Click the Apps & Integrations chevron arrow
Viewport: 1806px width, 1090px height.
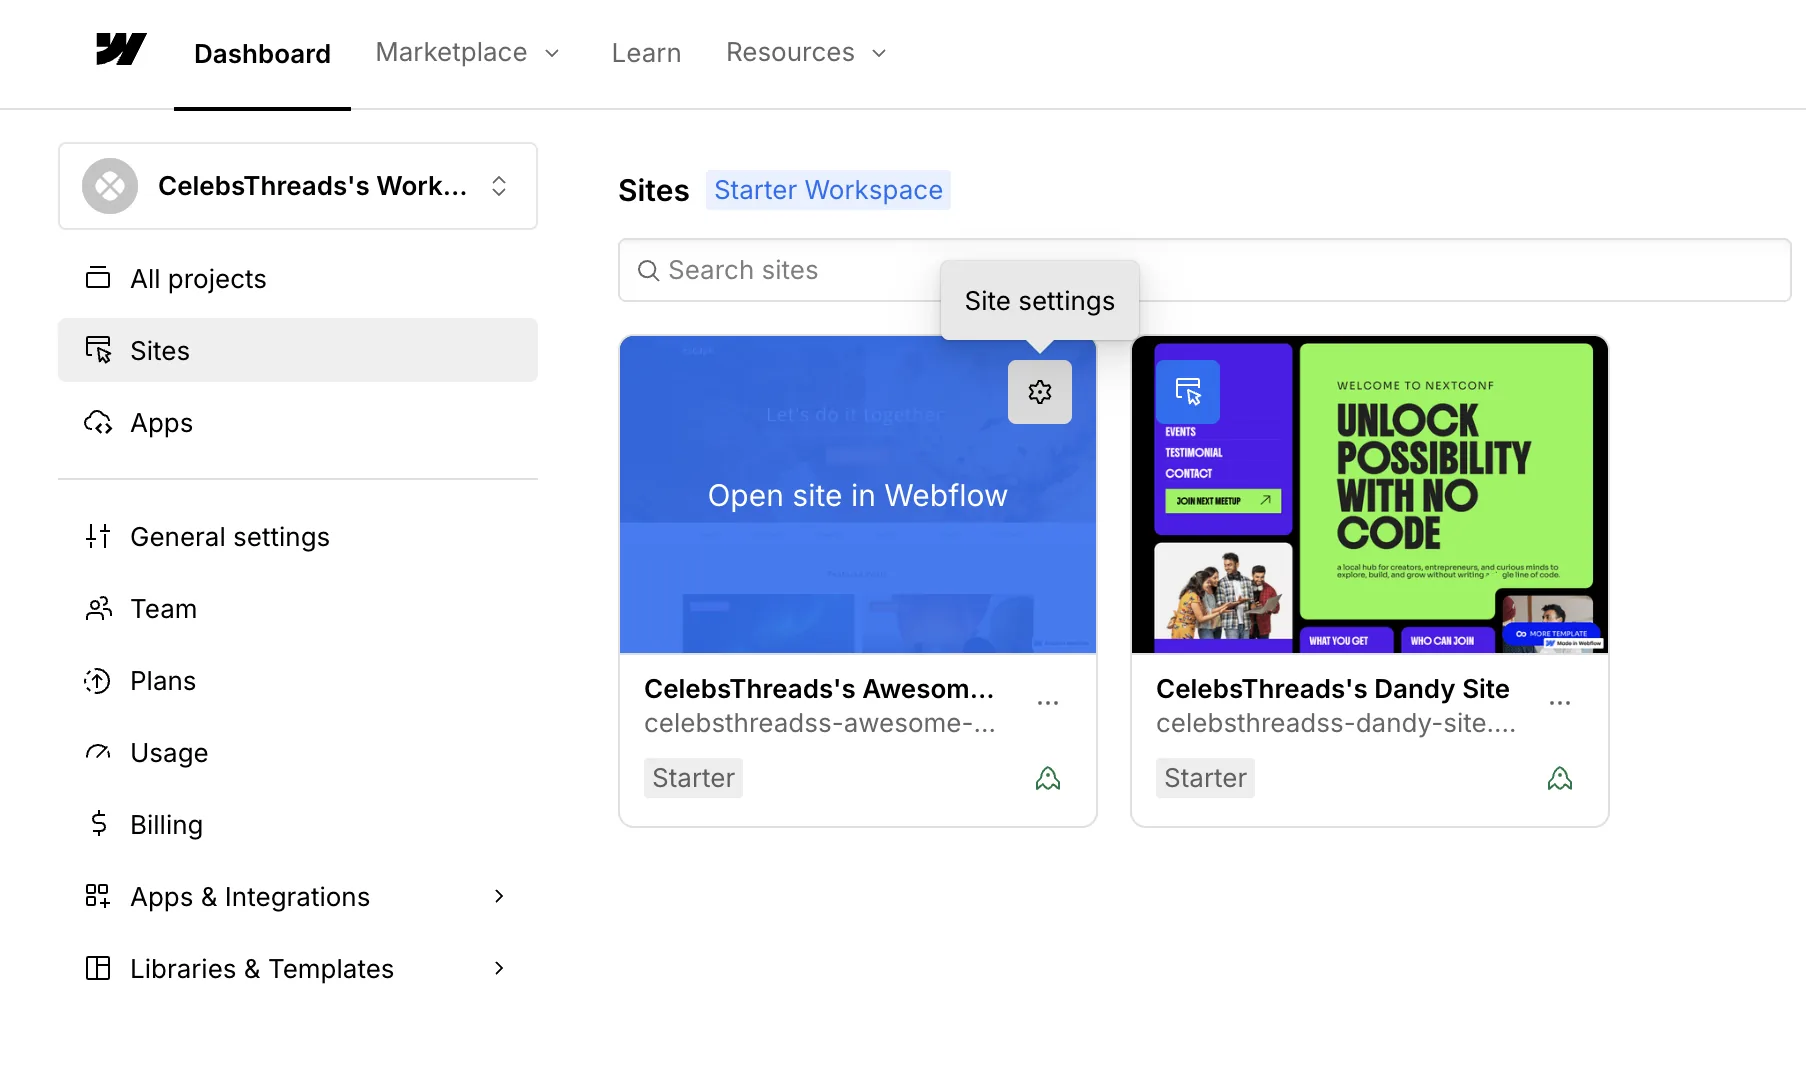pos(499,896)
